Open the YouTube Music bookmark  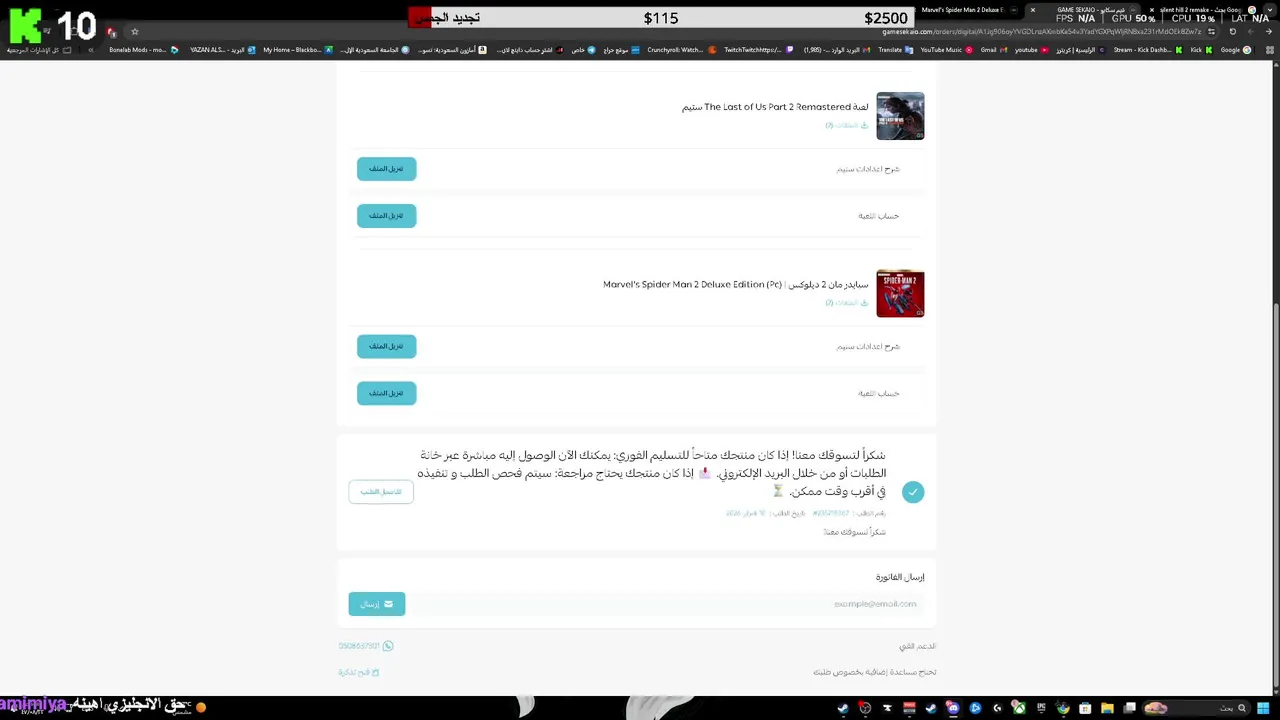coord(946,50)
